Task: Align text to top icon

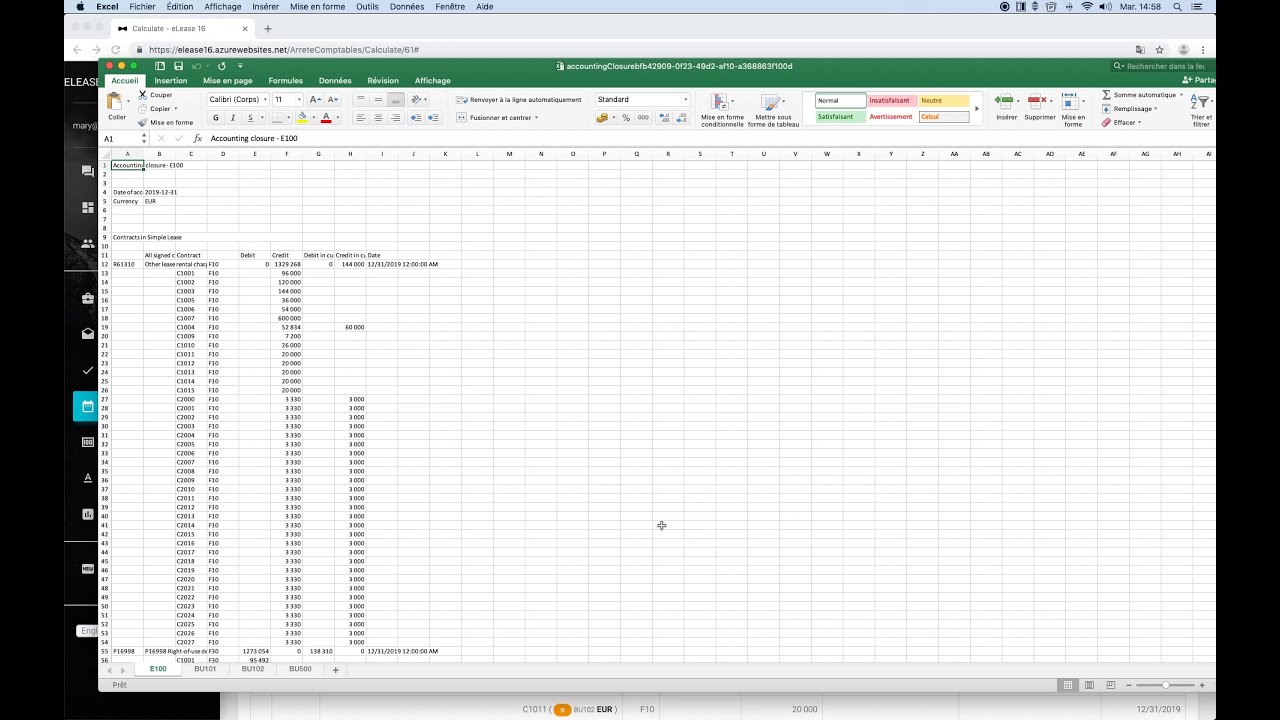Action: point(360,99)
